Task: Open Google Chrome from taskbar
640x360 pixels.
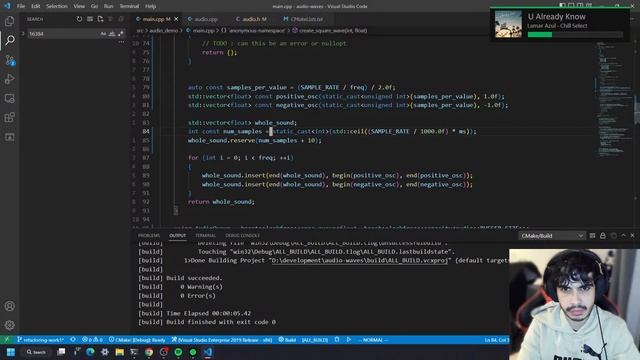Action: tap(149, 352)
